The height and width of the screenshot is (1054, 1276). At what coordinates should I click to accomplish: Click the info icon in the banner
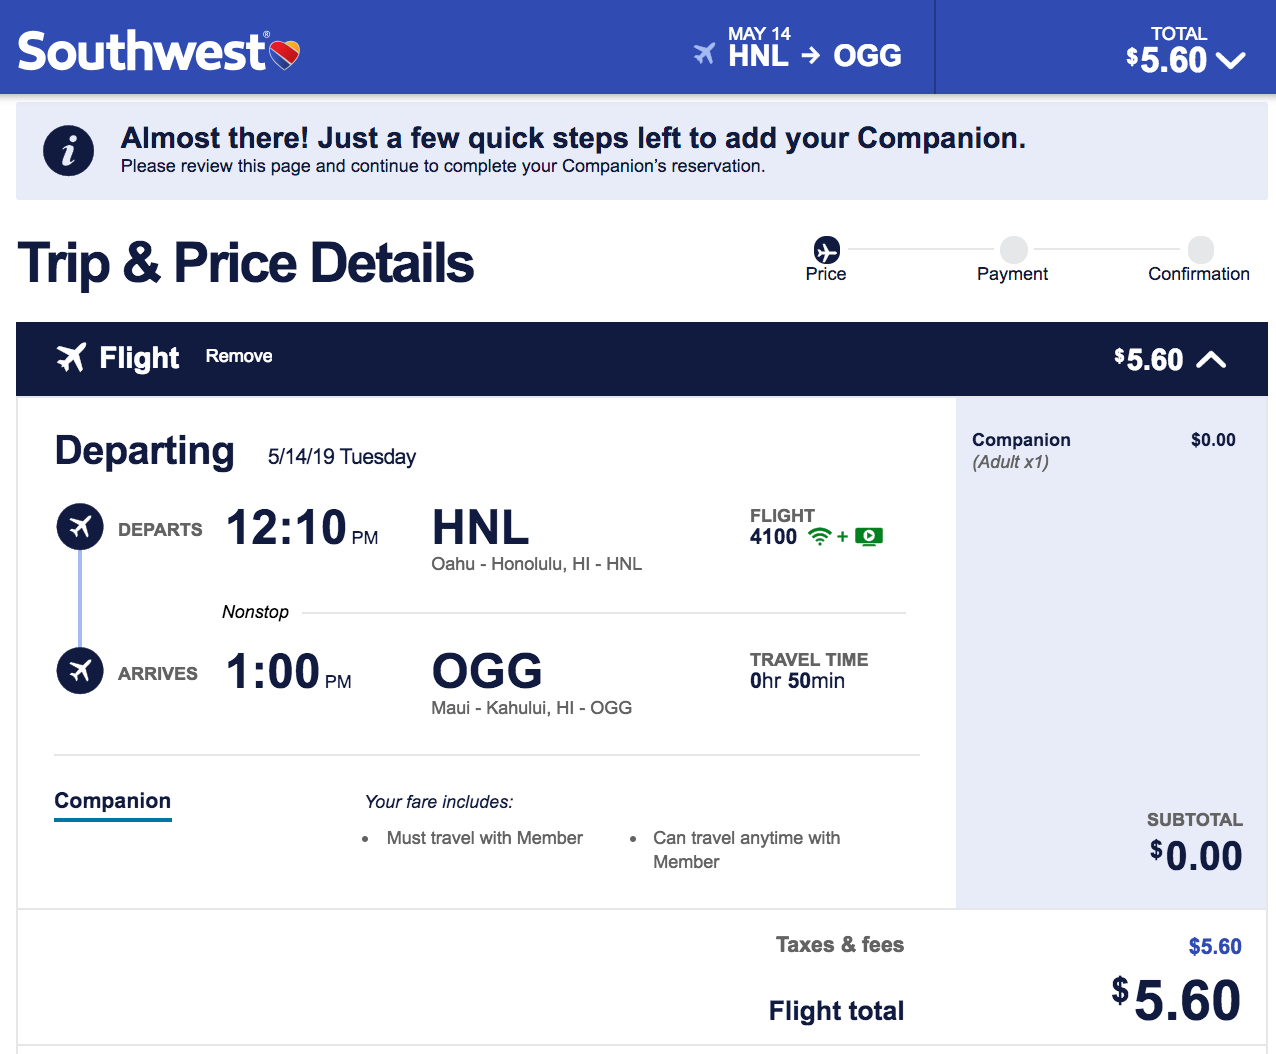69,151
